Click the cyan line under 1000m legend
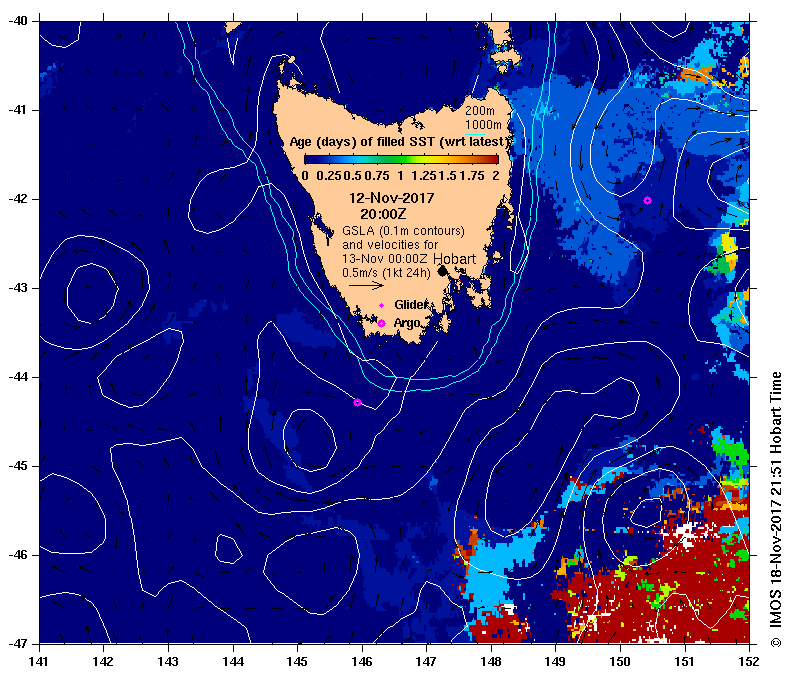The height and width of the screenshot is (678, 792). click(475, 134)
